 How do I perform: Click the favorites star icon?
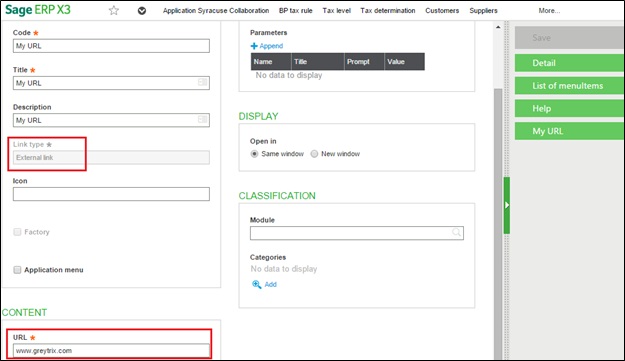click(x=114, y=10)
